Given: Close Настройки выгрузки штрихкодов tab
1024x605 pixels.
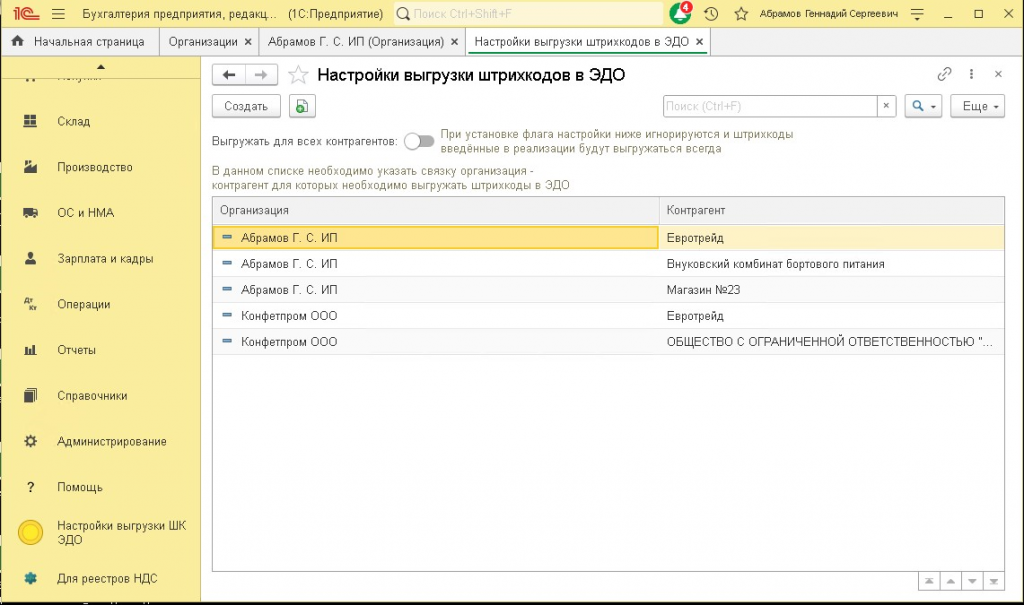Looking at the screenshot, I should (x=699, y=42).
